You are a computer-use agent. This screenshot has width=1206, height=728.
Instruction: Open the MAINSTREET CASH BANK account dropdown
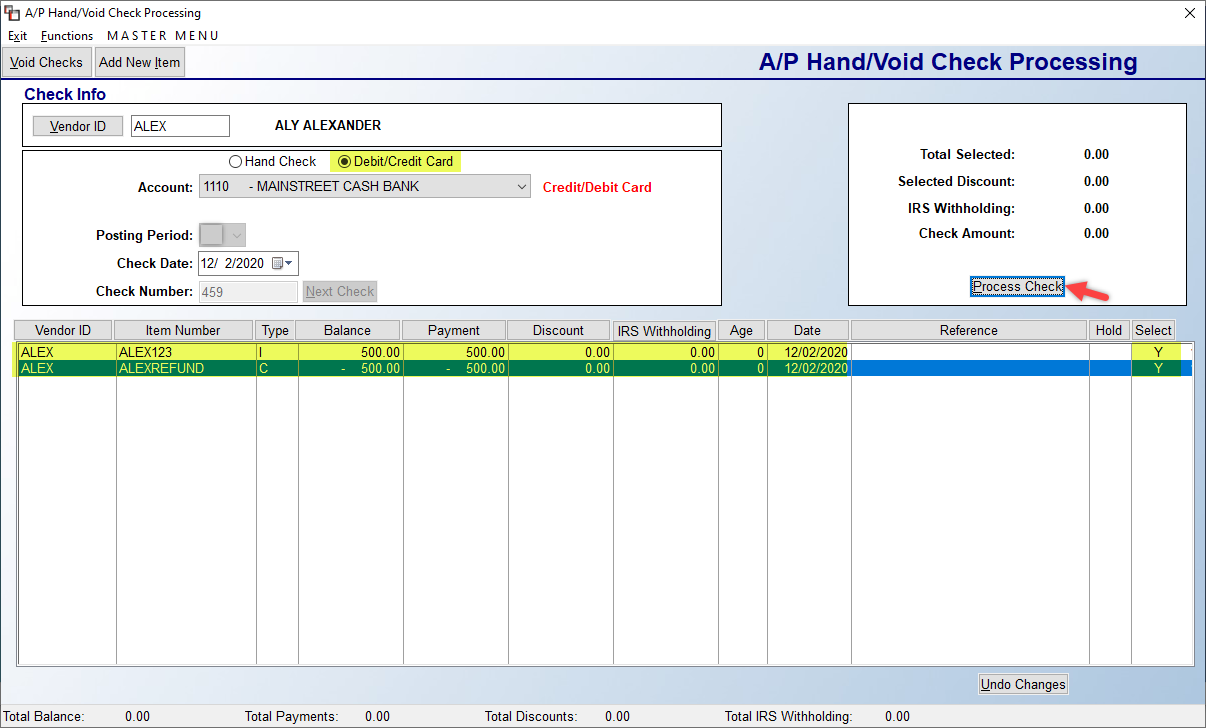coord(521,187)
